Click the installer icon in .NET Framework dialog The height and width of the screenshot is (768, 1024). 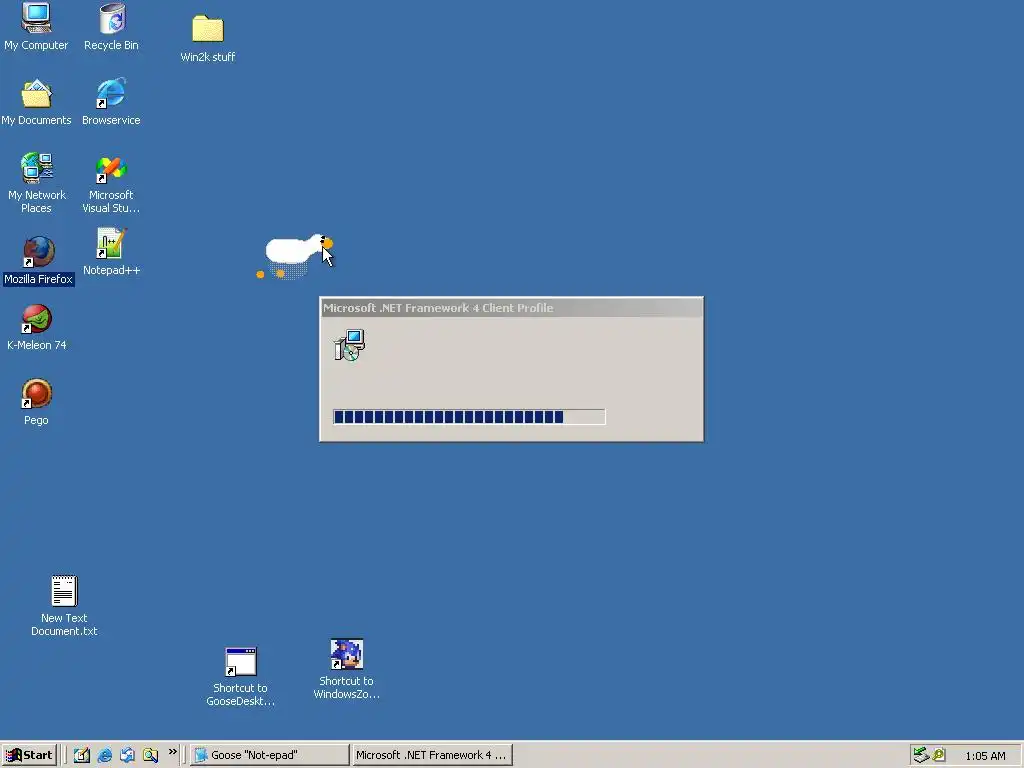pyautogui.click(x=349, y=345)
